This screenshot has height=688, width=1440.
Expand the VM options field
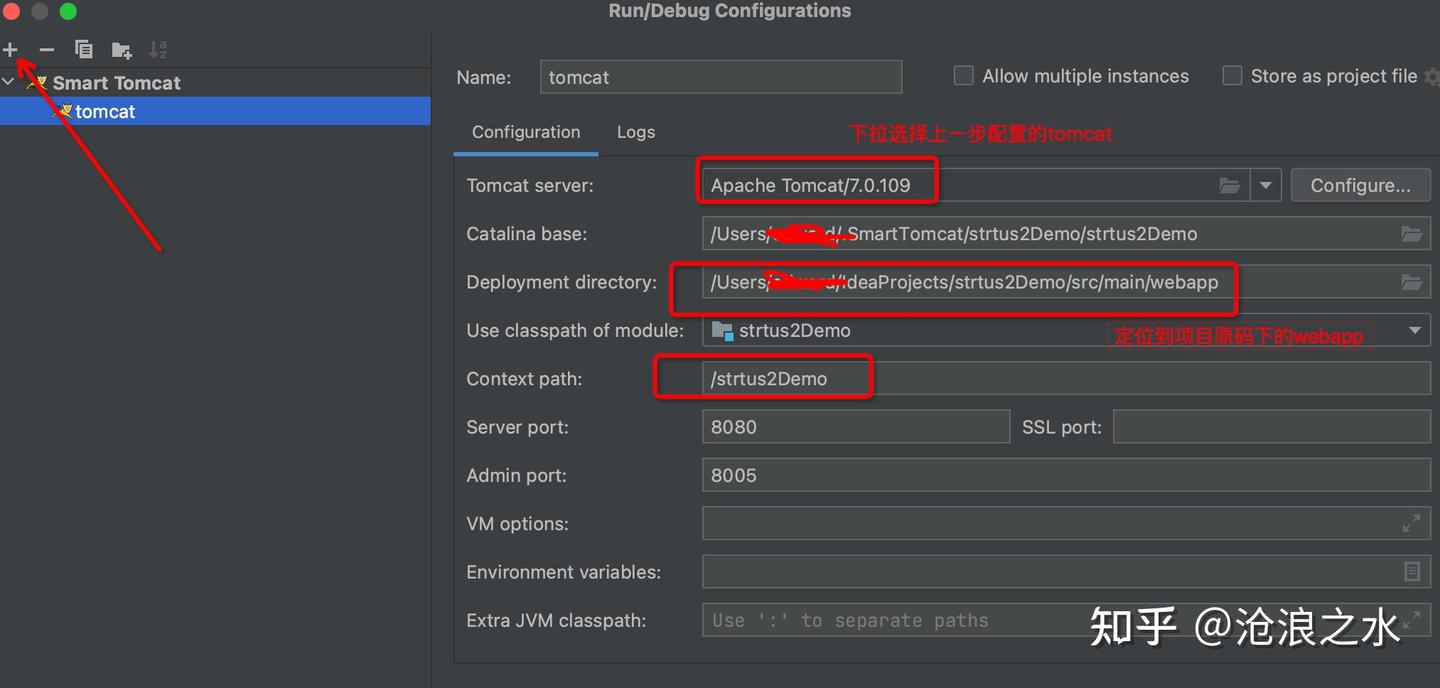[x=1411, y=523]
